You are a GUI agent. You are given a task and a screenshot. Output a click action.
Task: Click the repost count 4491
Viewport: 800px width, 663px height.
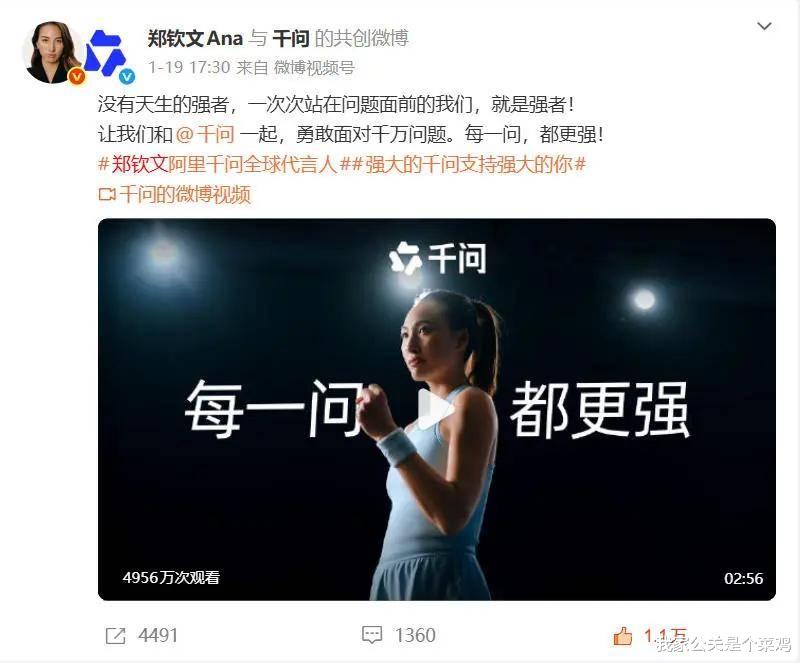point(158,636)
